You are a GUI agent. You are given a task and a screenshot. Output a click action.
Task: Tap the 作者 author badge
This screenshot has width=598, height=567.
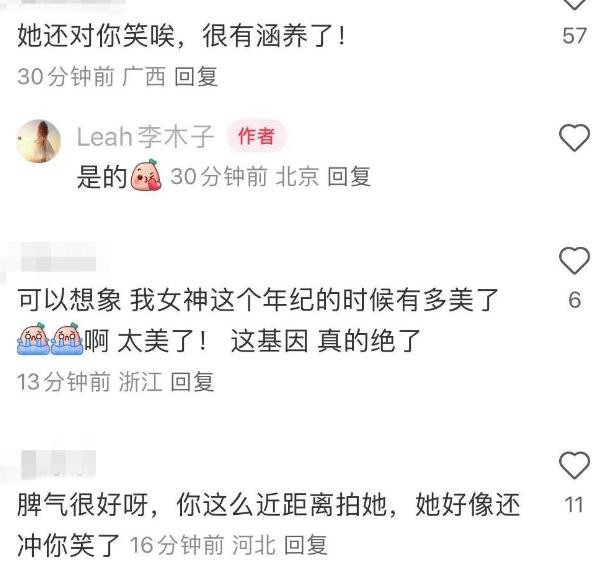pyautogui.click(x=256, y=136)
